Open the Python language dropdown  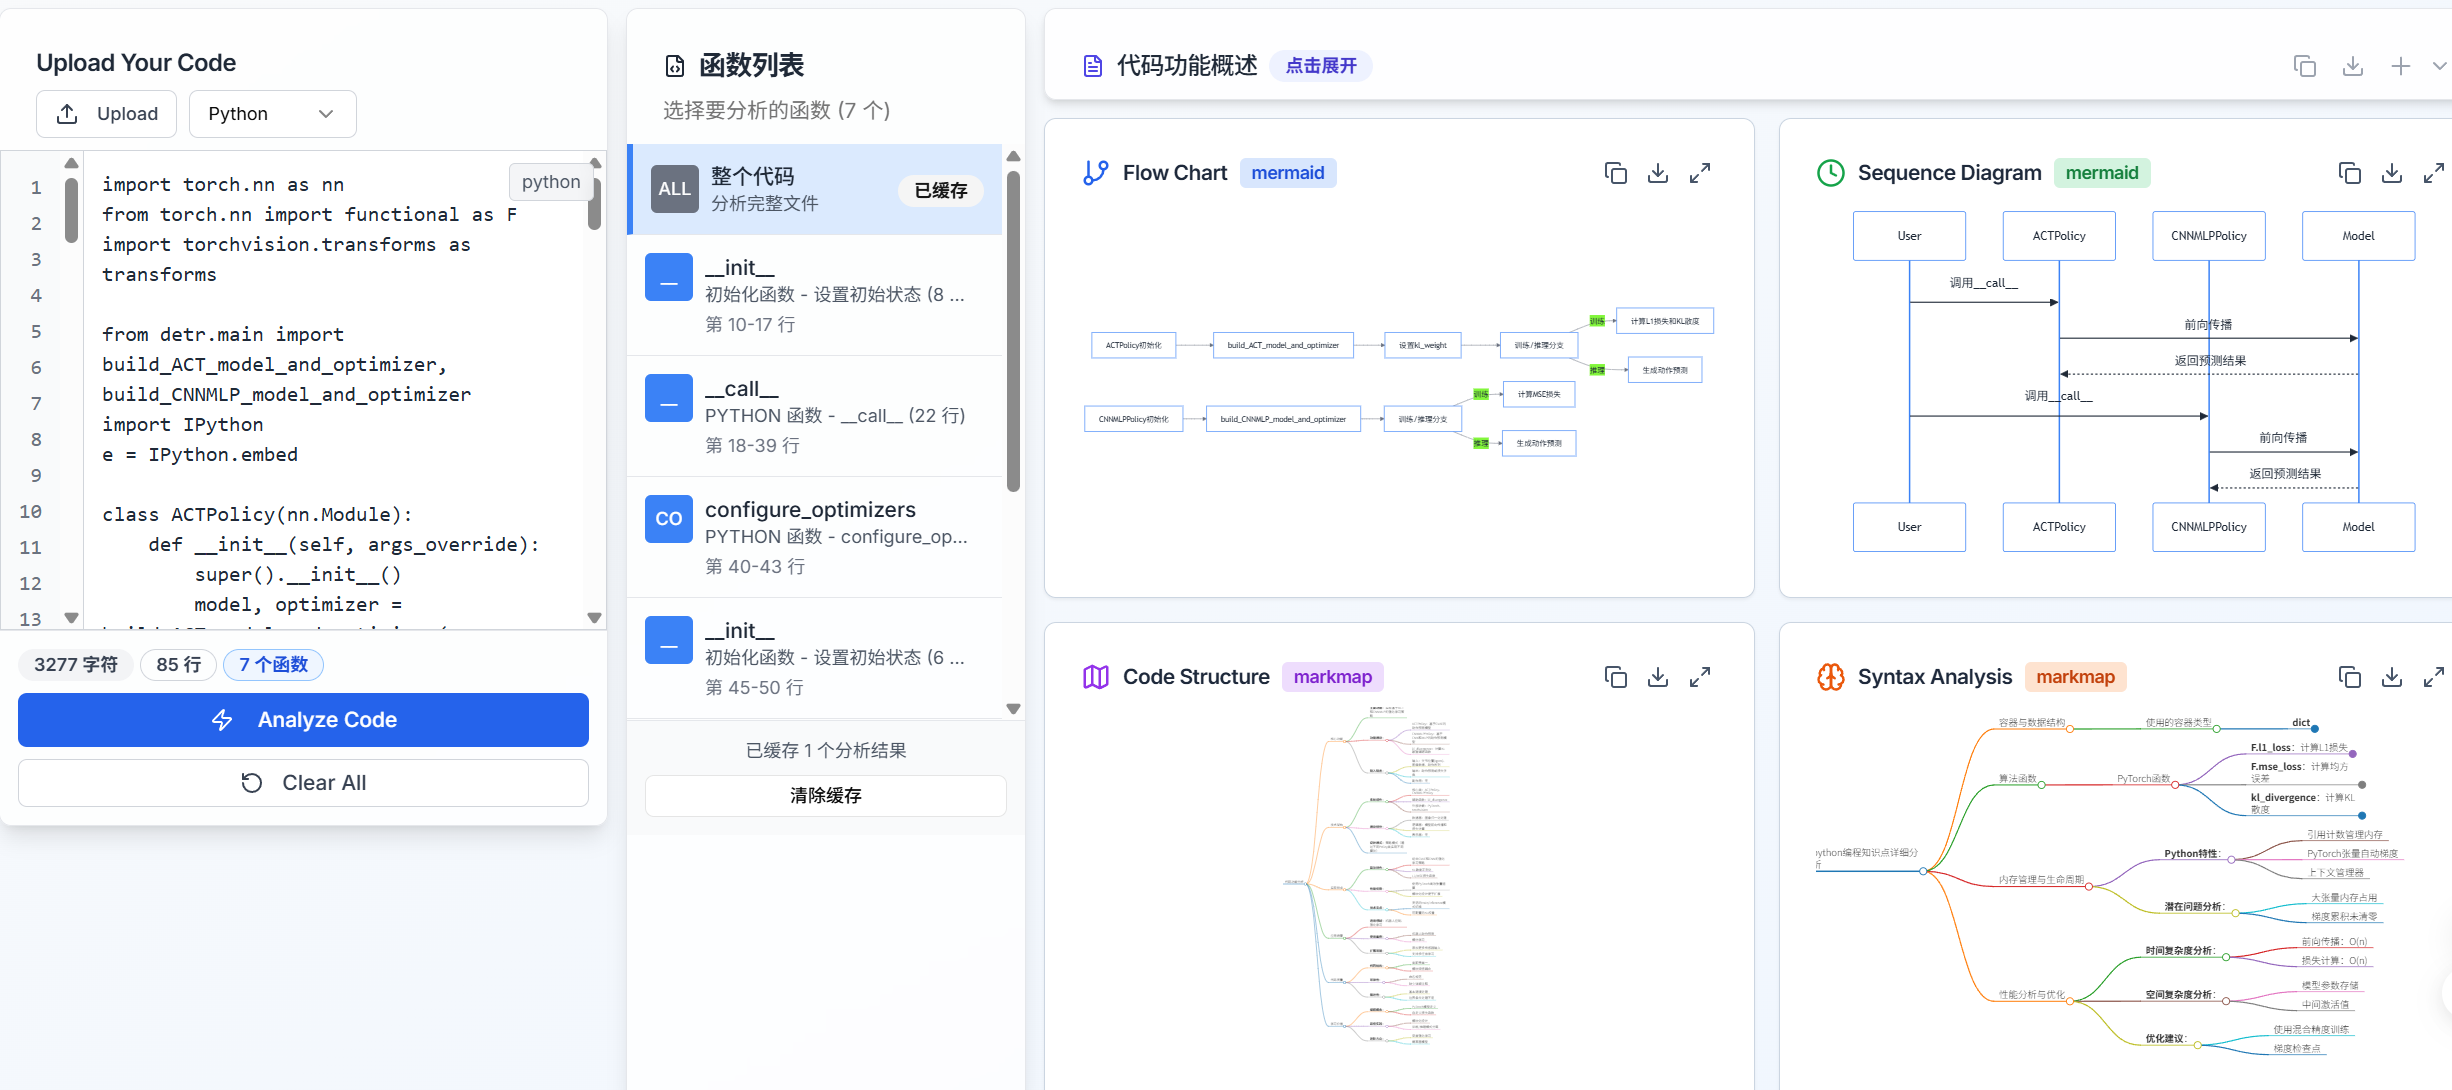(271, 113)
